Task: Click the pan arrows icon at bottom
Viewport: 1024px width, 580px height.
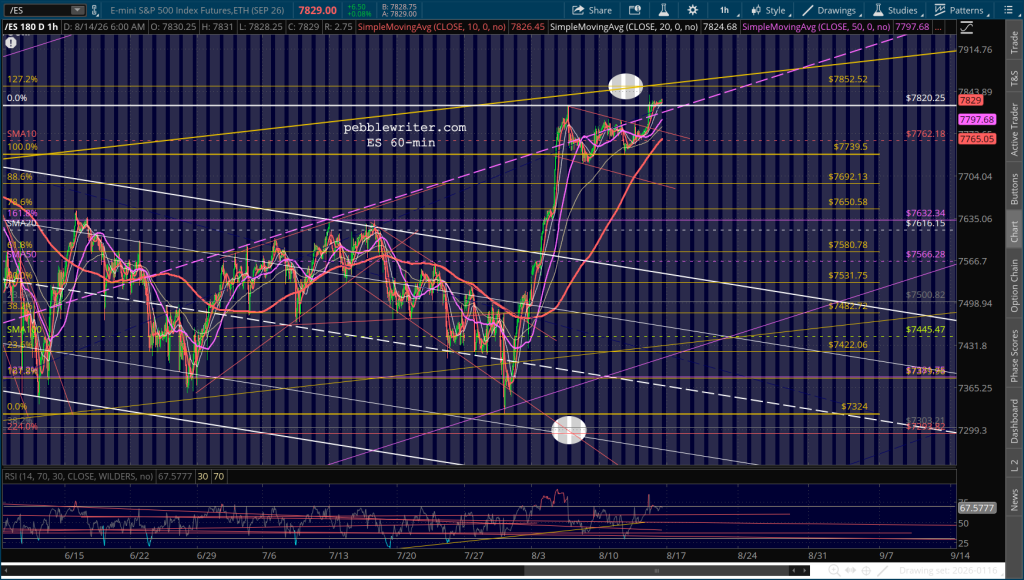Action: [850, 571]
